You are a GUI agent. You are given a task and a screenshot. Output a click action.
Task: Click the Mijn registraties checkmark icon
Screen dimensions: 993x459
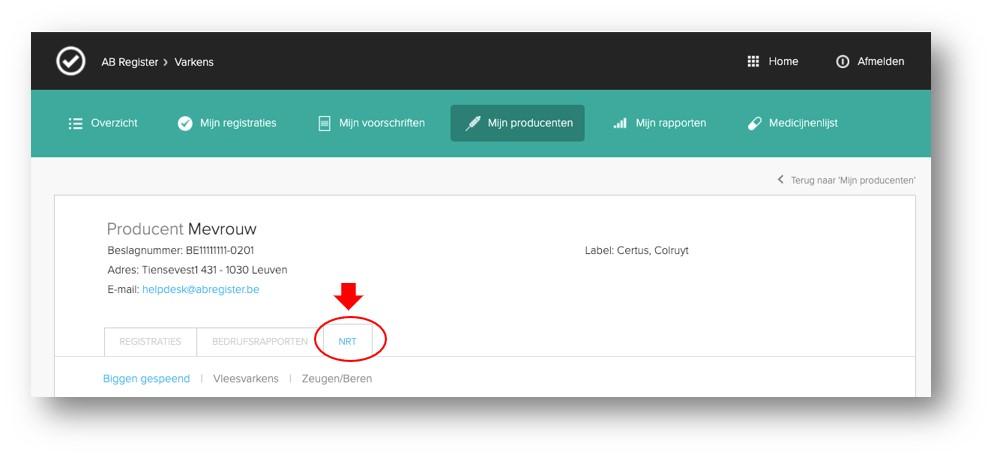point(185,123)
